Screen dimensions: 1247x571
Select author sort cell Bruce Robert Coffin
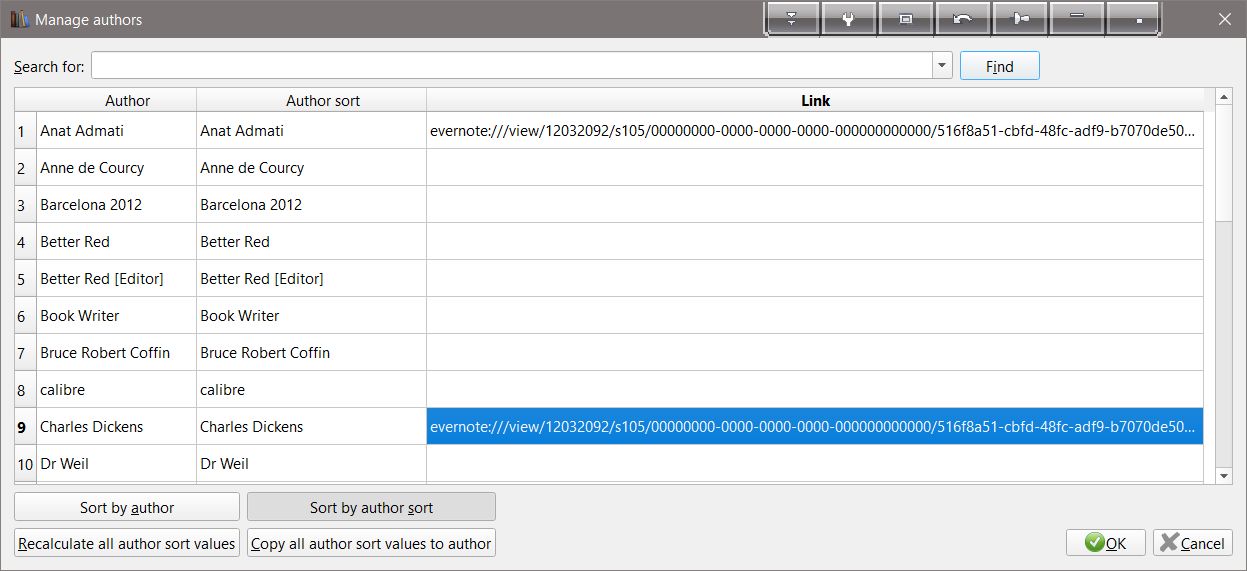click(x=311, y=352)
